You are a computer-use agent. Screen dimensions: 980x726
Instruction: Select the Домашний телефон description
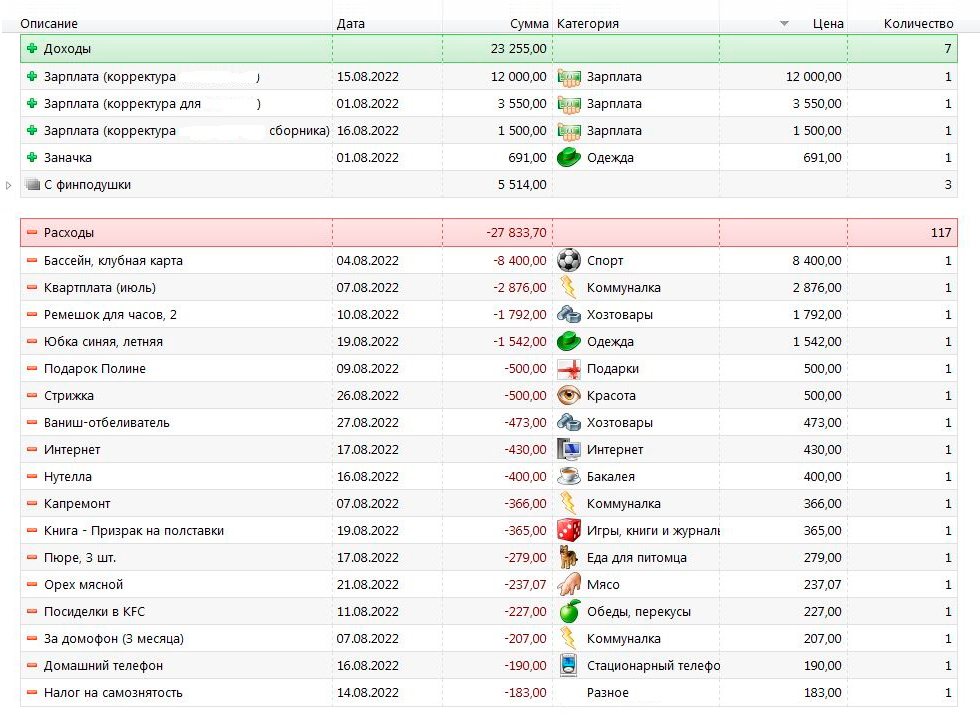103,665
